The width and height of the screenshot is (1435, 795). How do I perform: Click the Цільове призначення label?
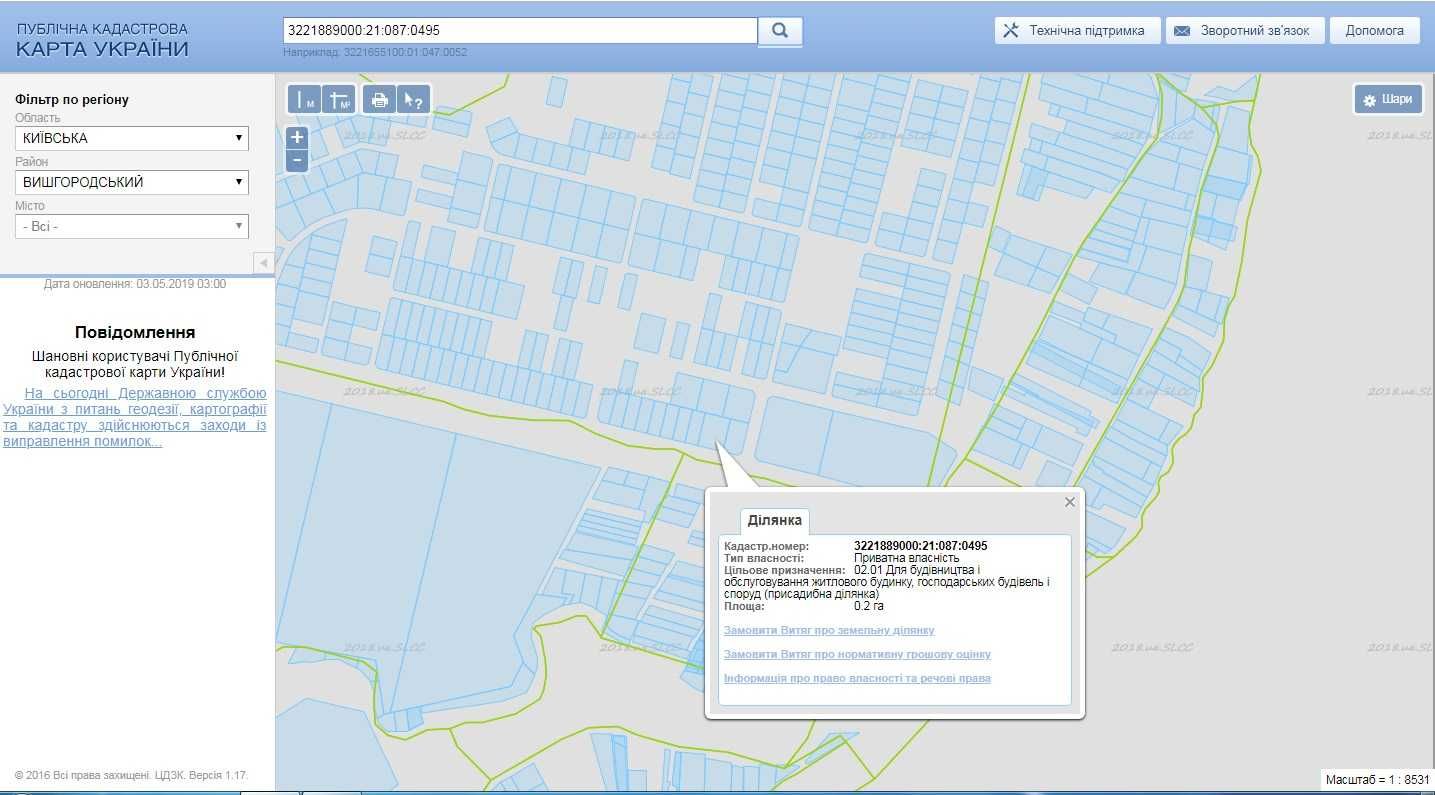pos(784,570)
